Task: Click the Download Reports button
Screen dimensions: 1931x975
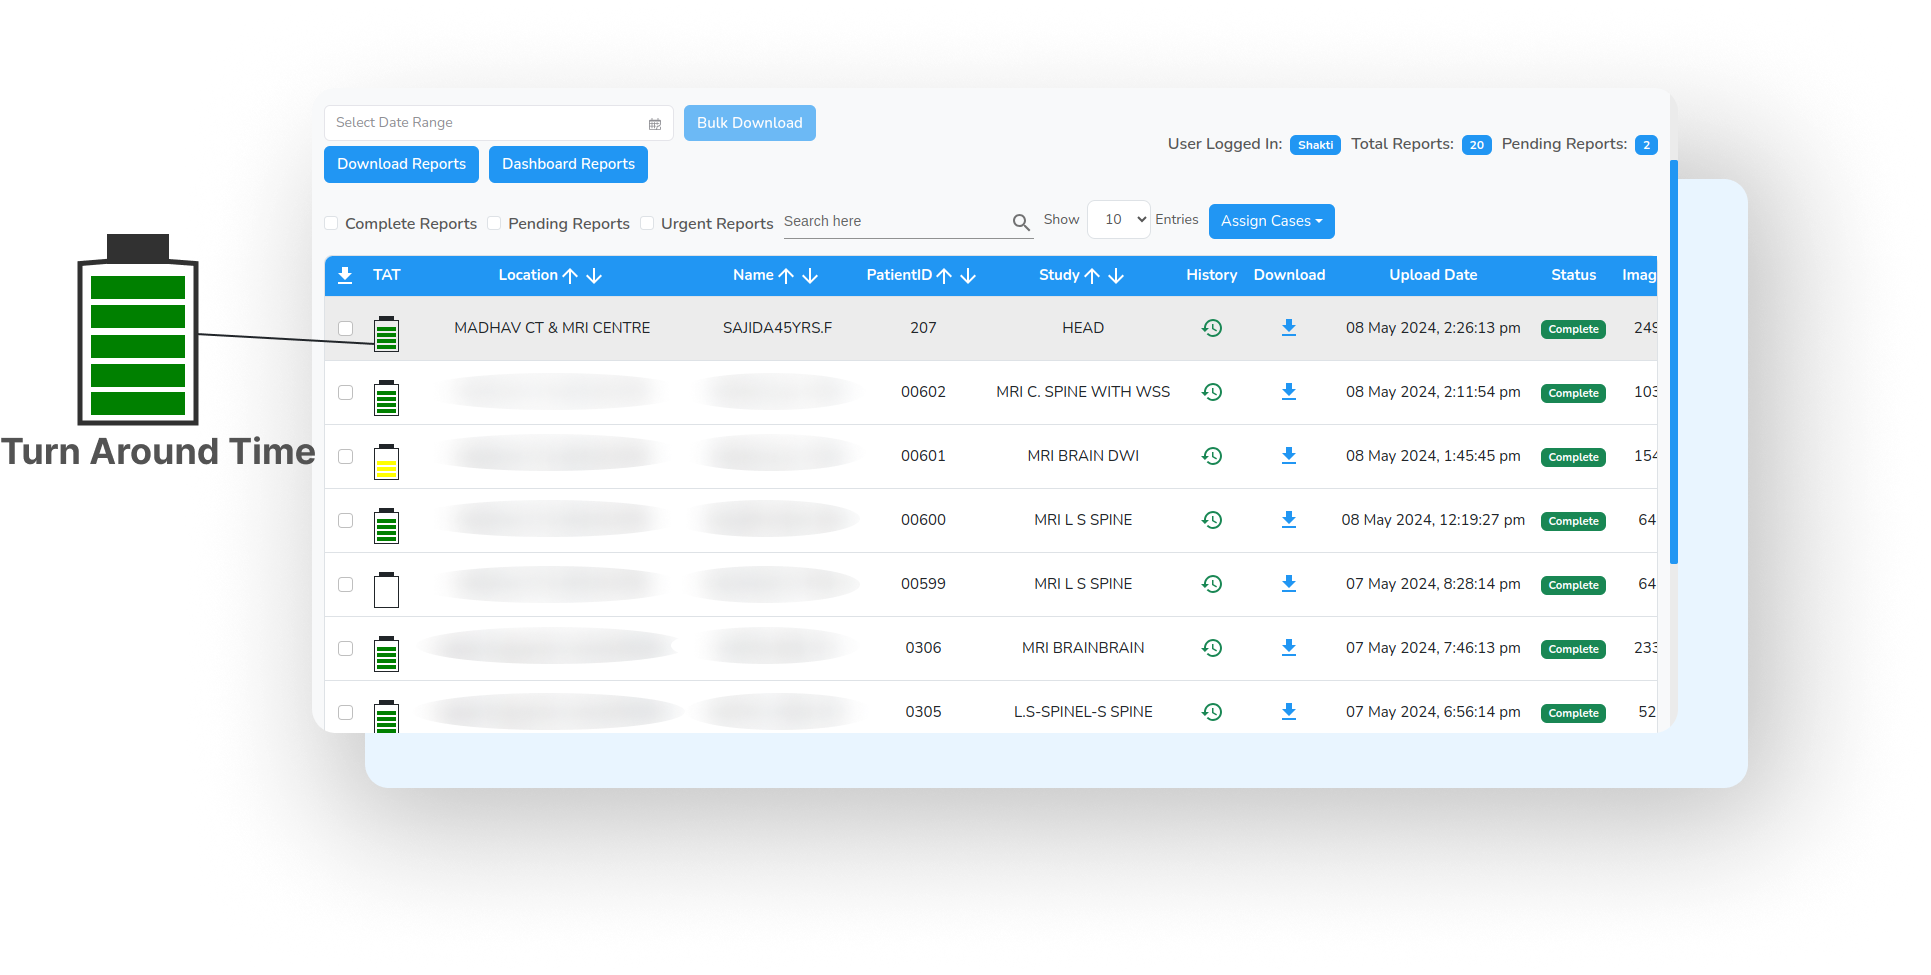Action: [401, 165]
